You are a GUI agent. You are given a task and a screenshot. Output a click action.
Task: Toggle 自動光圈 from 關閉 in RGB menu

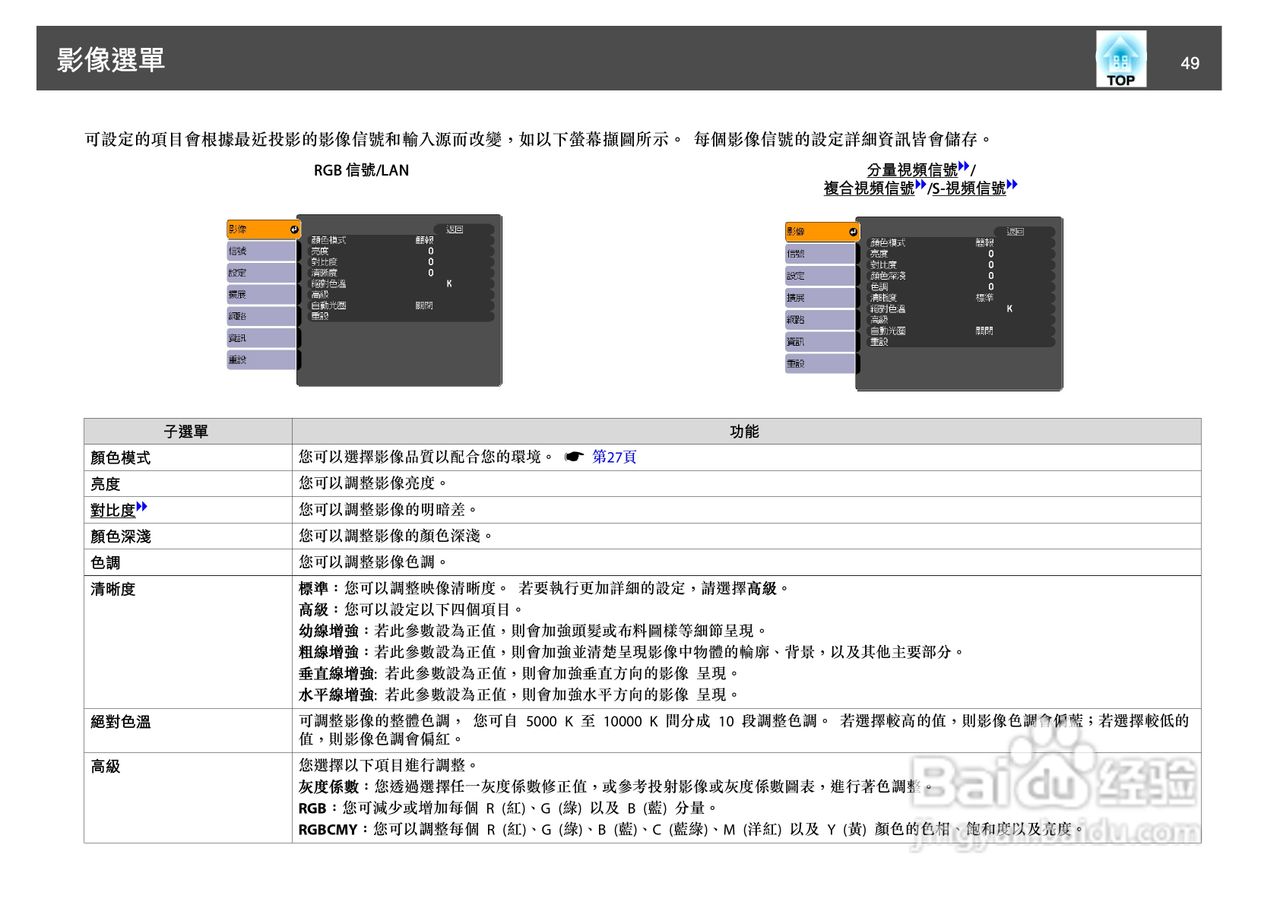pyautogui.click(x=424, y=304)
